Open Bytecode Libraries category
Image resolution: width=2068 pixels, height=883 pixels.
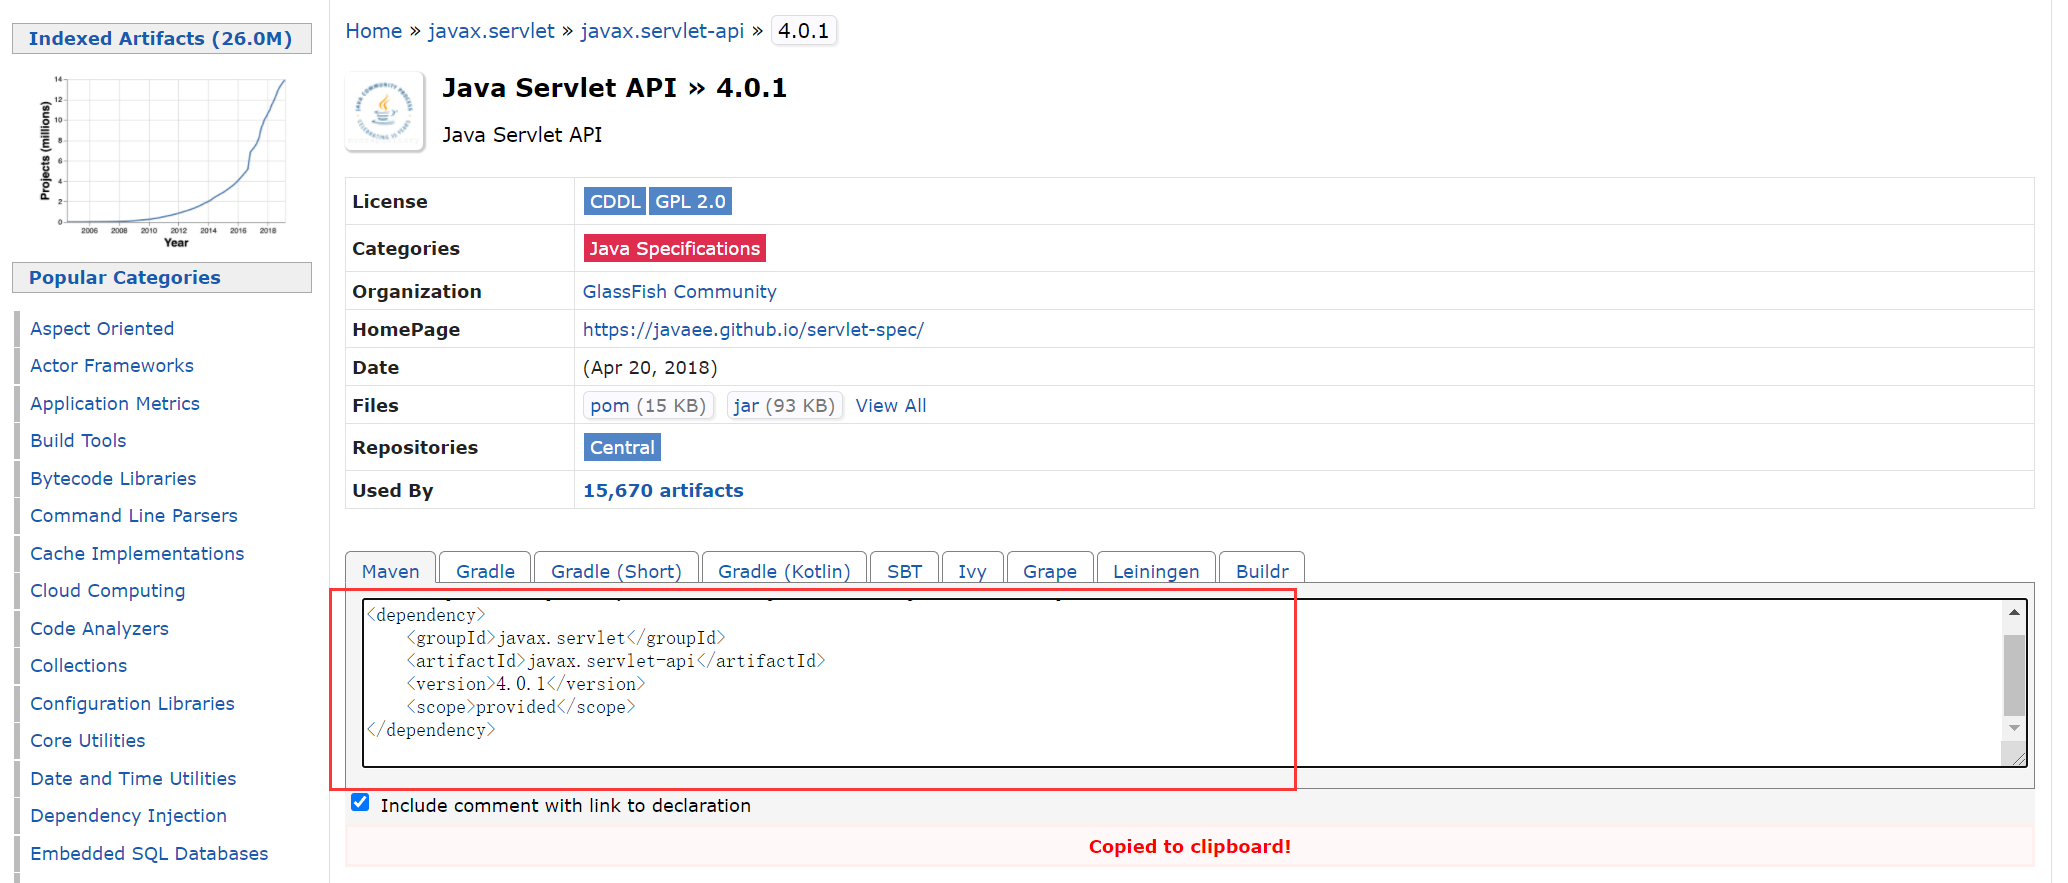coord(113,478)
